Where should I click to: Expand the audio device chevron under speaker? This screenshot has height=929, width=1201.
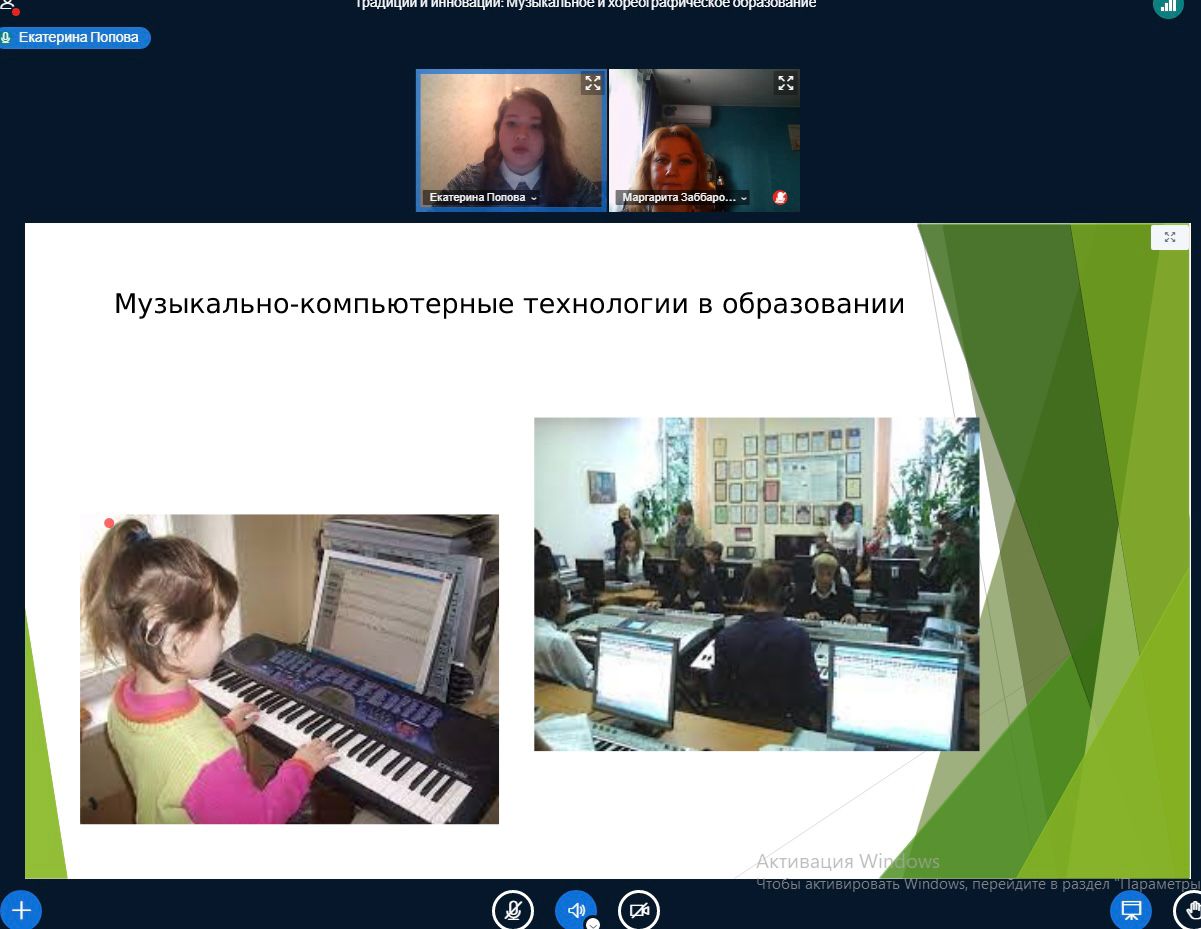(x=593, y=924)
